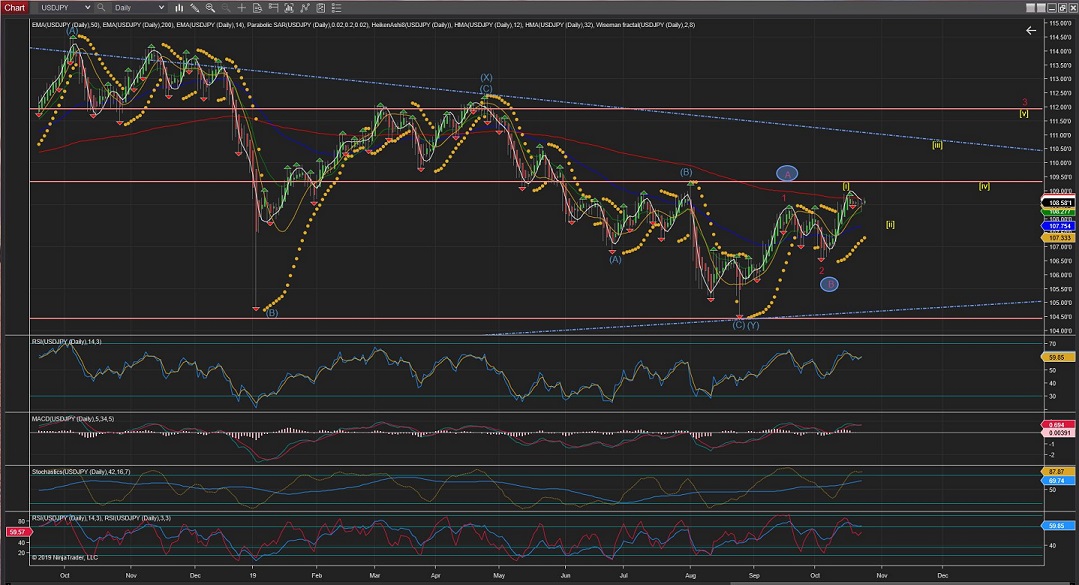The width and height of the screenshot is (1079, 585).
Task: Click the green 108.277 price marker
Action: tap(1060, 212)
